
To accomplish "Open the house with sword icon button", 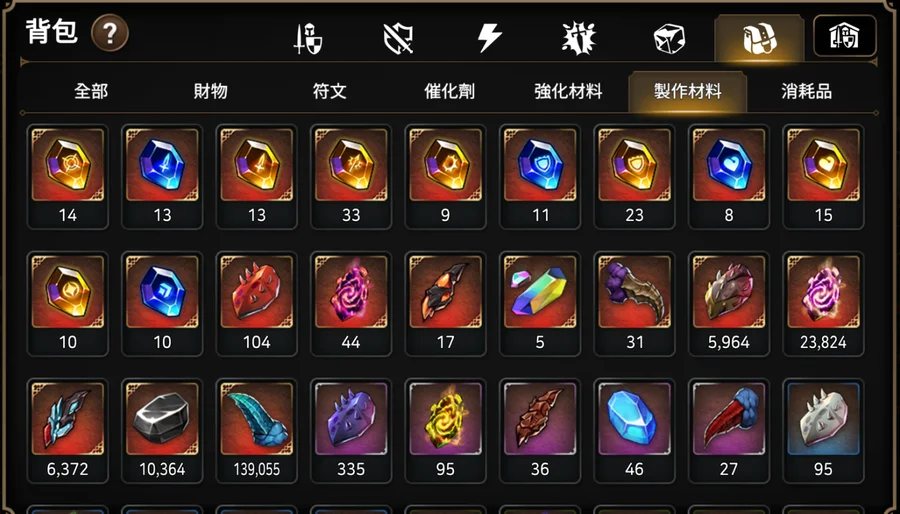I will [845, 36].
